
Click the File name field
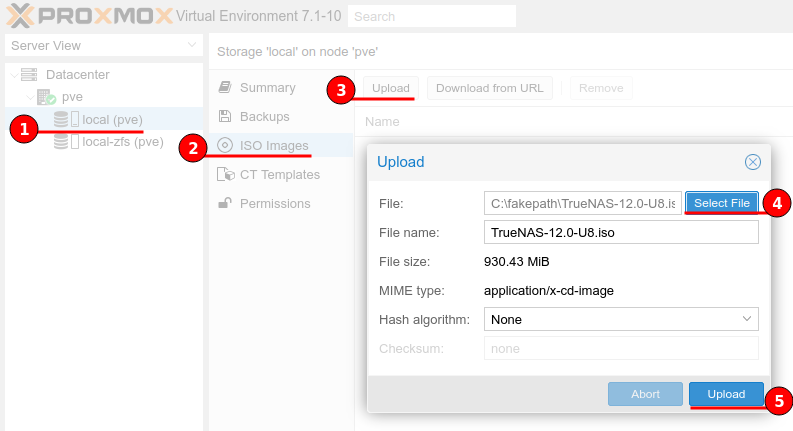621,232
